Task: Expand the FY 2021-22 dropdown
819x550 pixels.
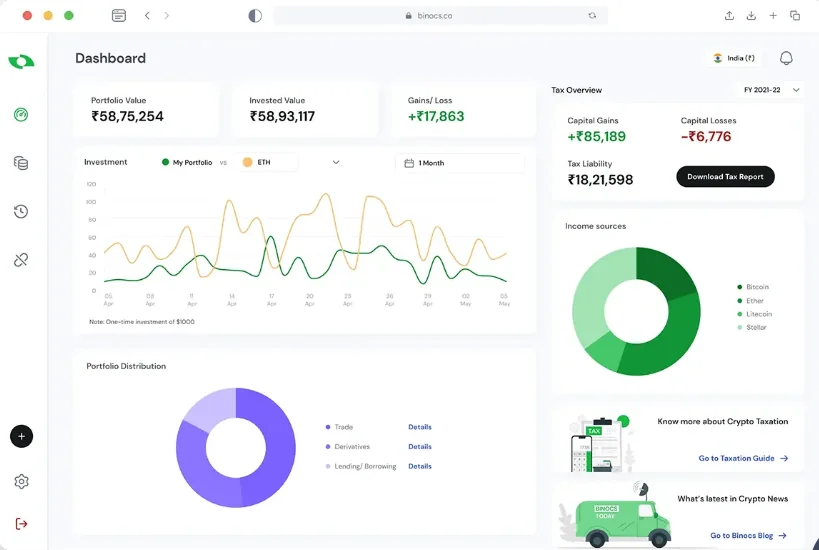Action: pyautogui.click(x=771, y=90)
